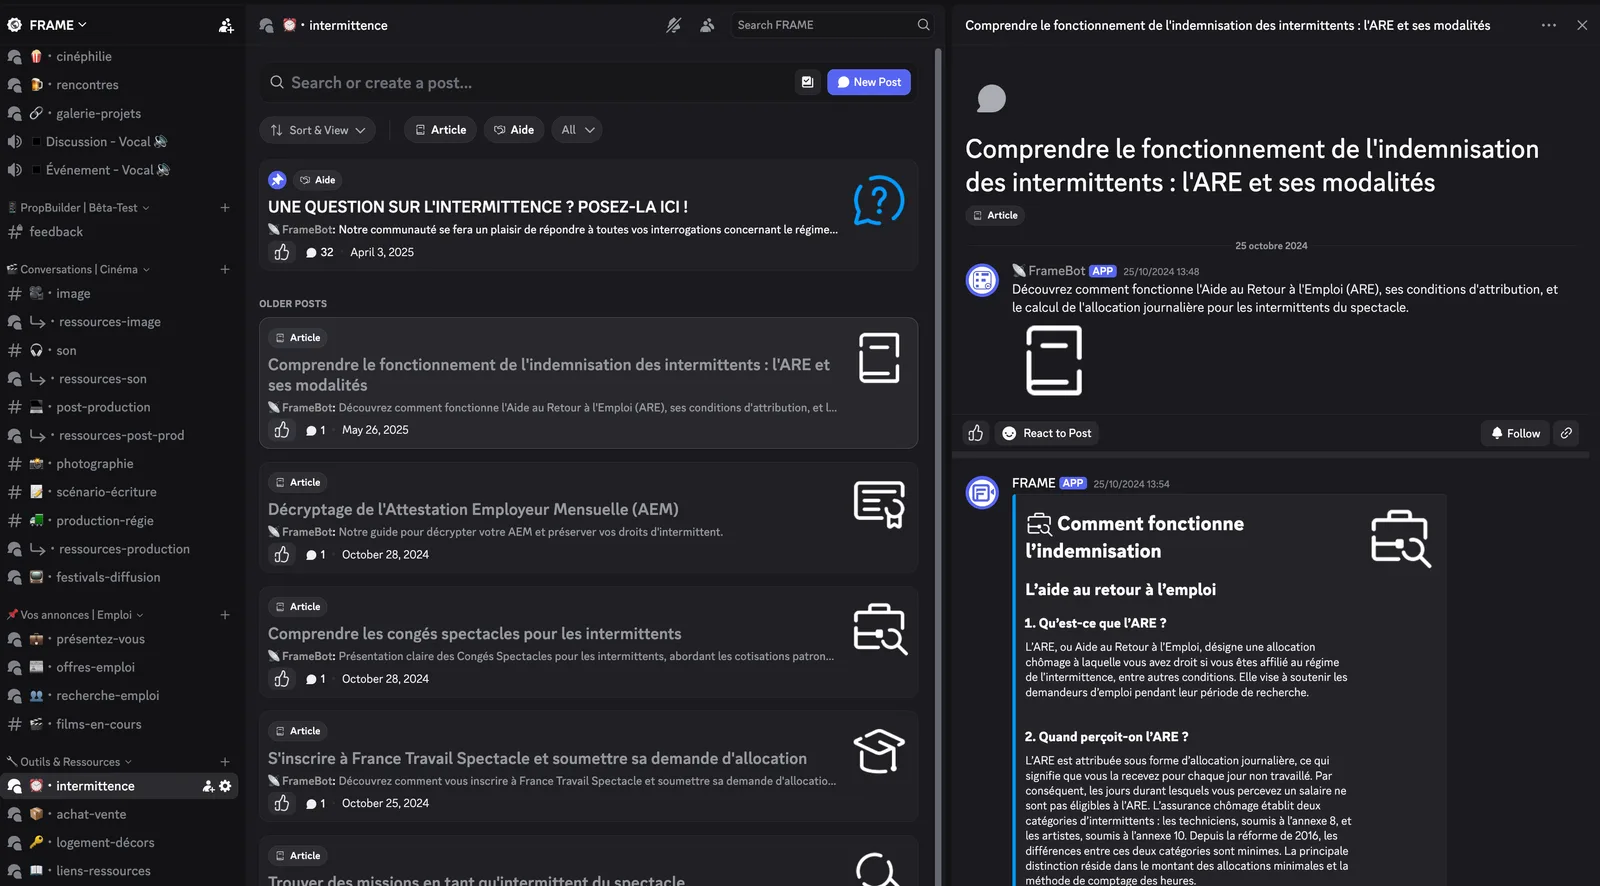Screen dimensions: 1600x886
Task: Collapse the Outils & Ressources category
Action: coord(69,762)
